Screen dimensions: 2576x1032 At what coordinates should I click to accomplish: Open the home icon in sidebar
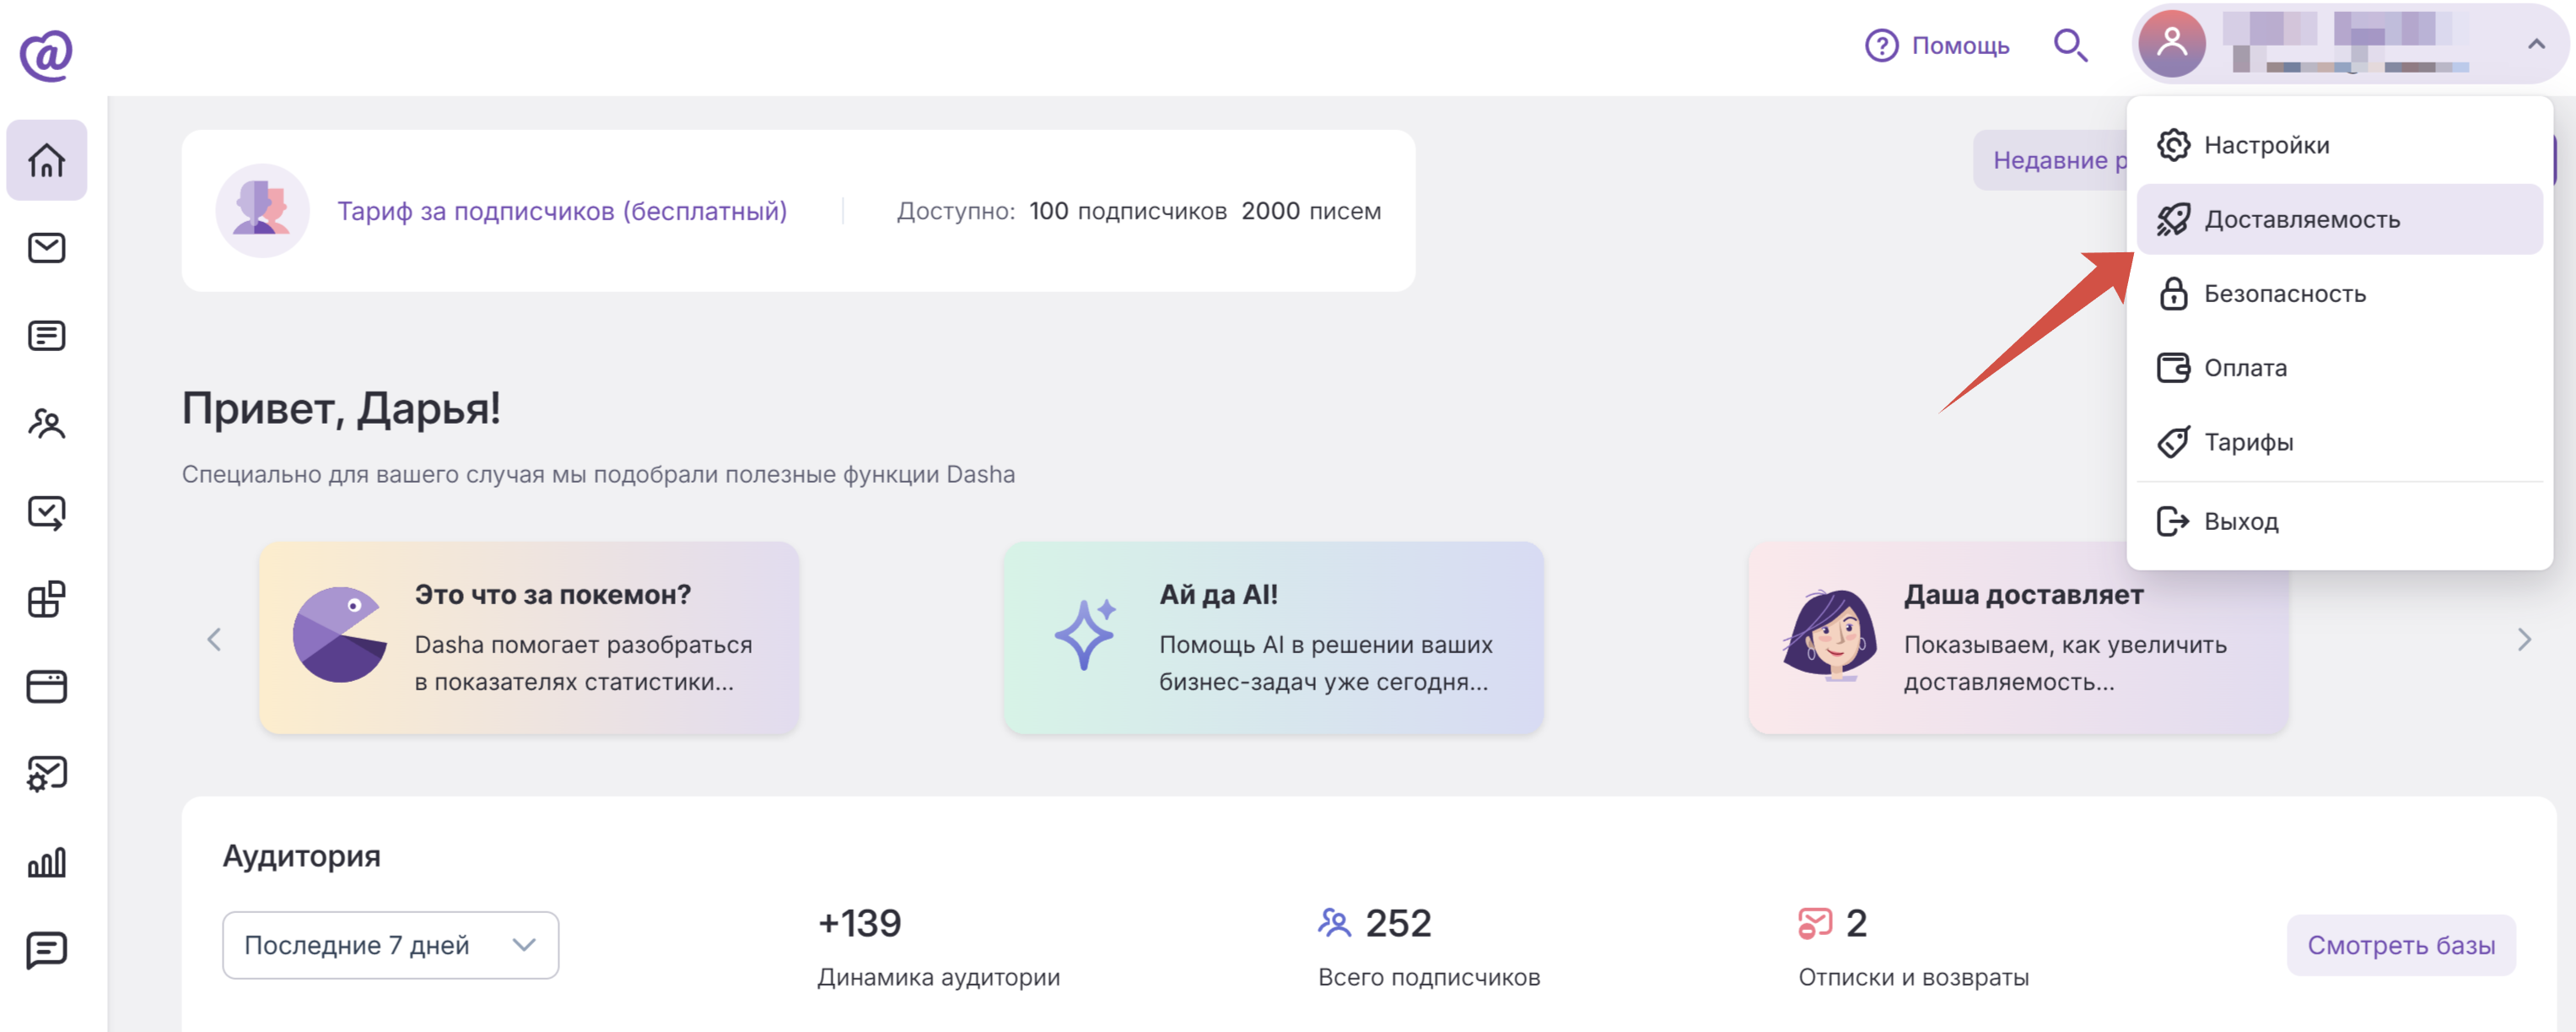(x=46, y=160)
